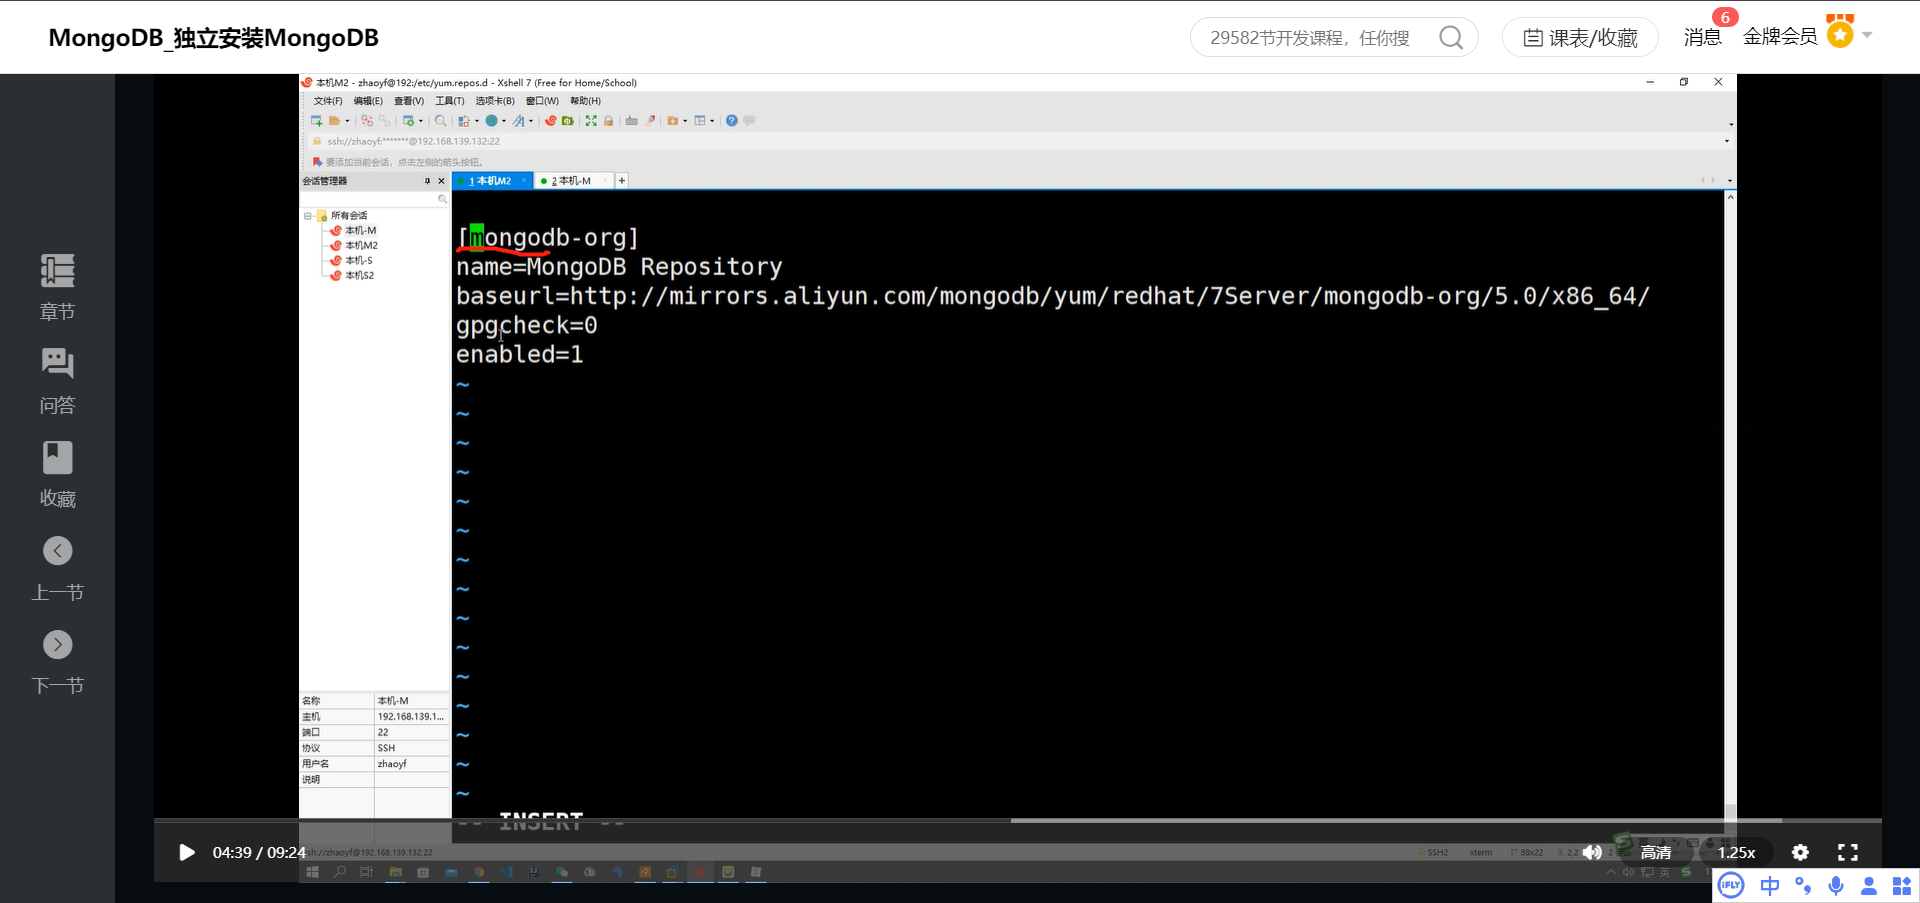Screen dimensions: 1920x903
Task: Click the red Xshell swirl icon in toolbar
Action: 550,121
